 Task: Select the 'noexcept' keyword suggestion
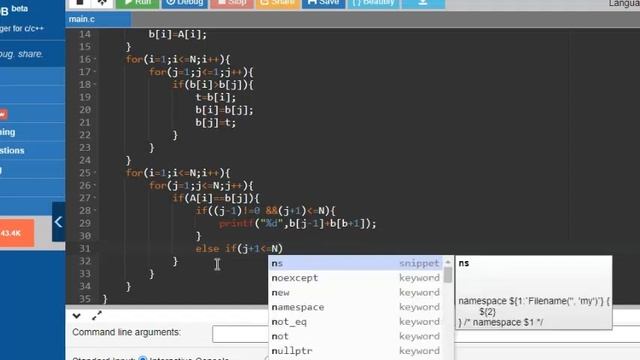tap(356, 278)
